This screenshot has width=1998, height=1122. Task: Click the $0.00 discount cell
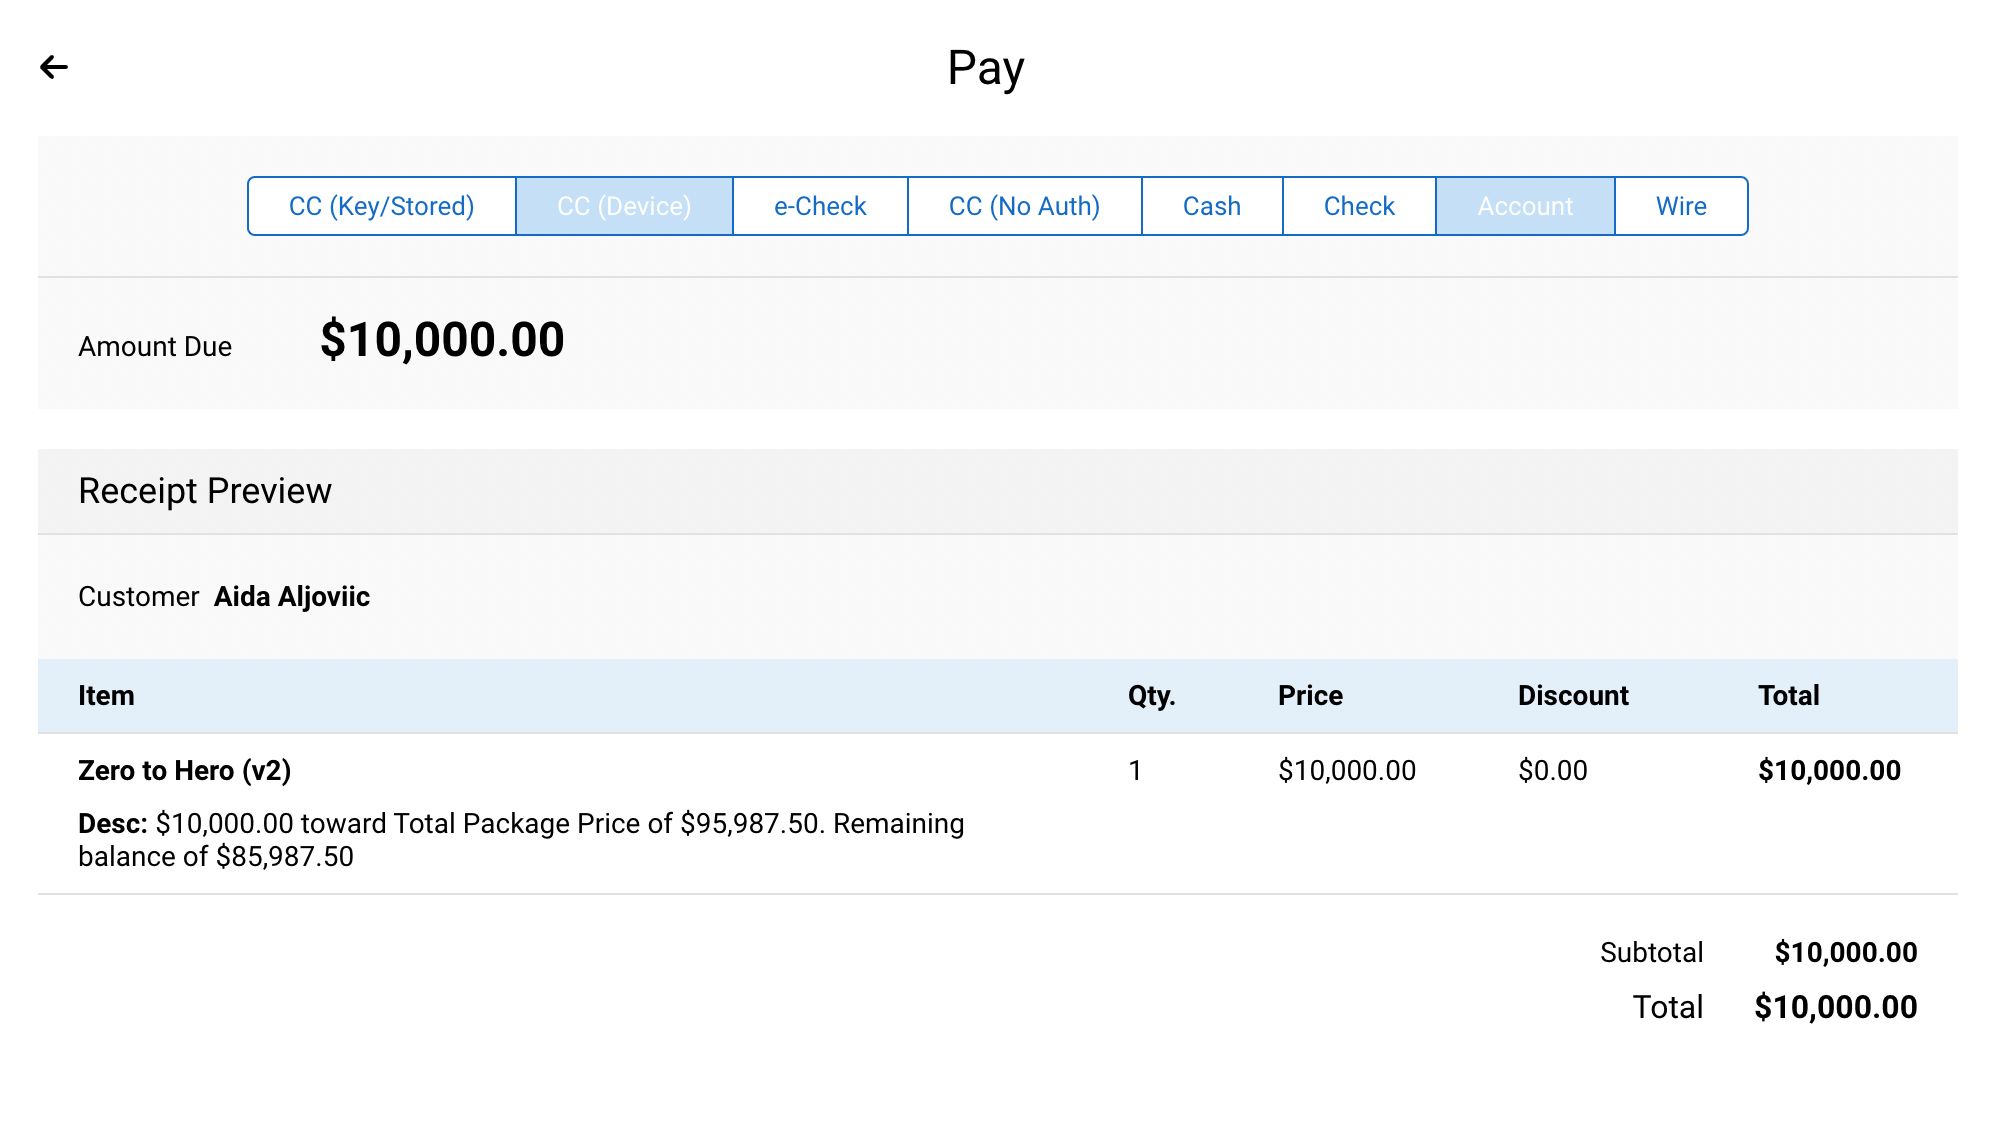tap(1553, 771)
